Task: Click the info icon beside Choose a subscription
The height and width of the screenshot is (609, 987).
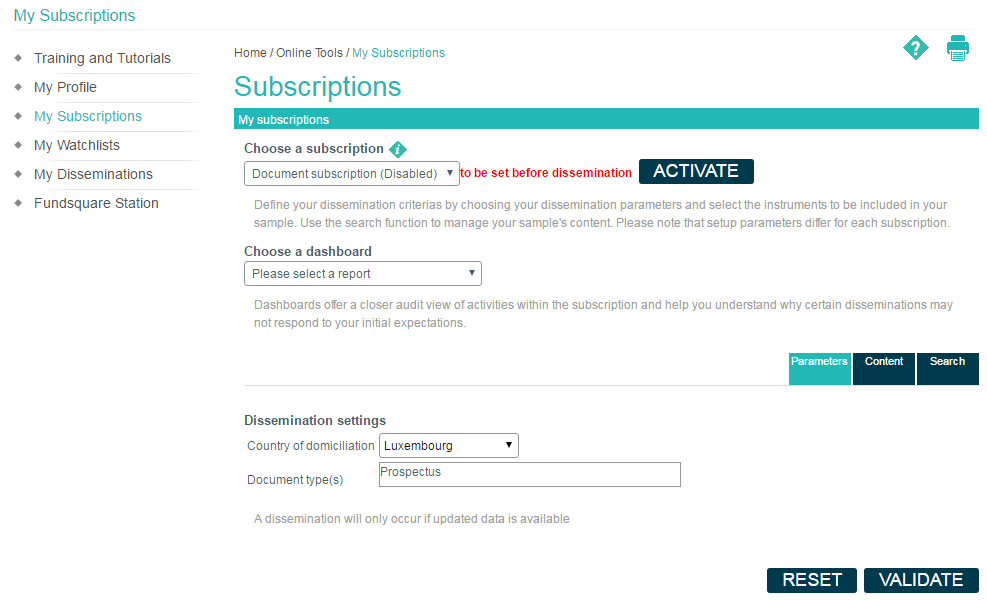Action: click(x=398, y=149)
